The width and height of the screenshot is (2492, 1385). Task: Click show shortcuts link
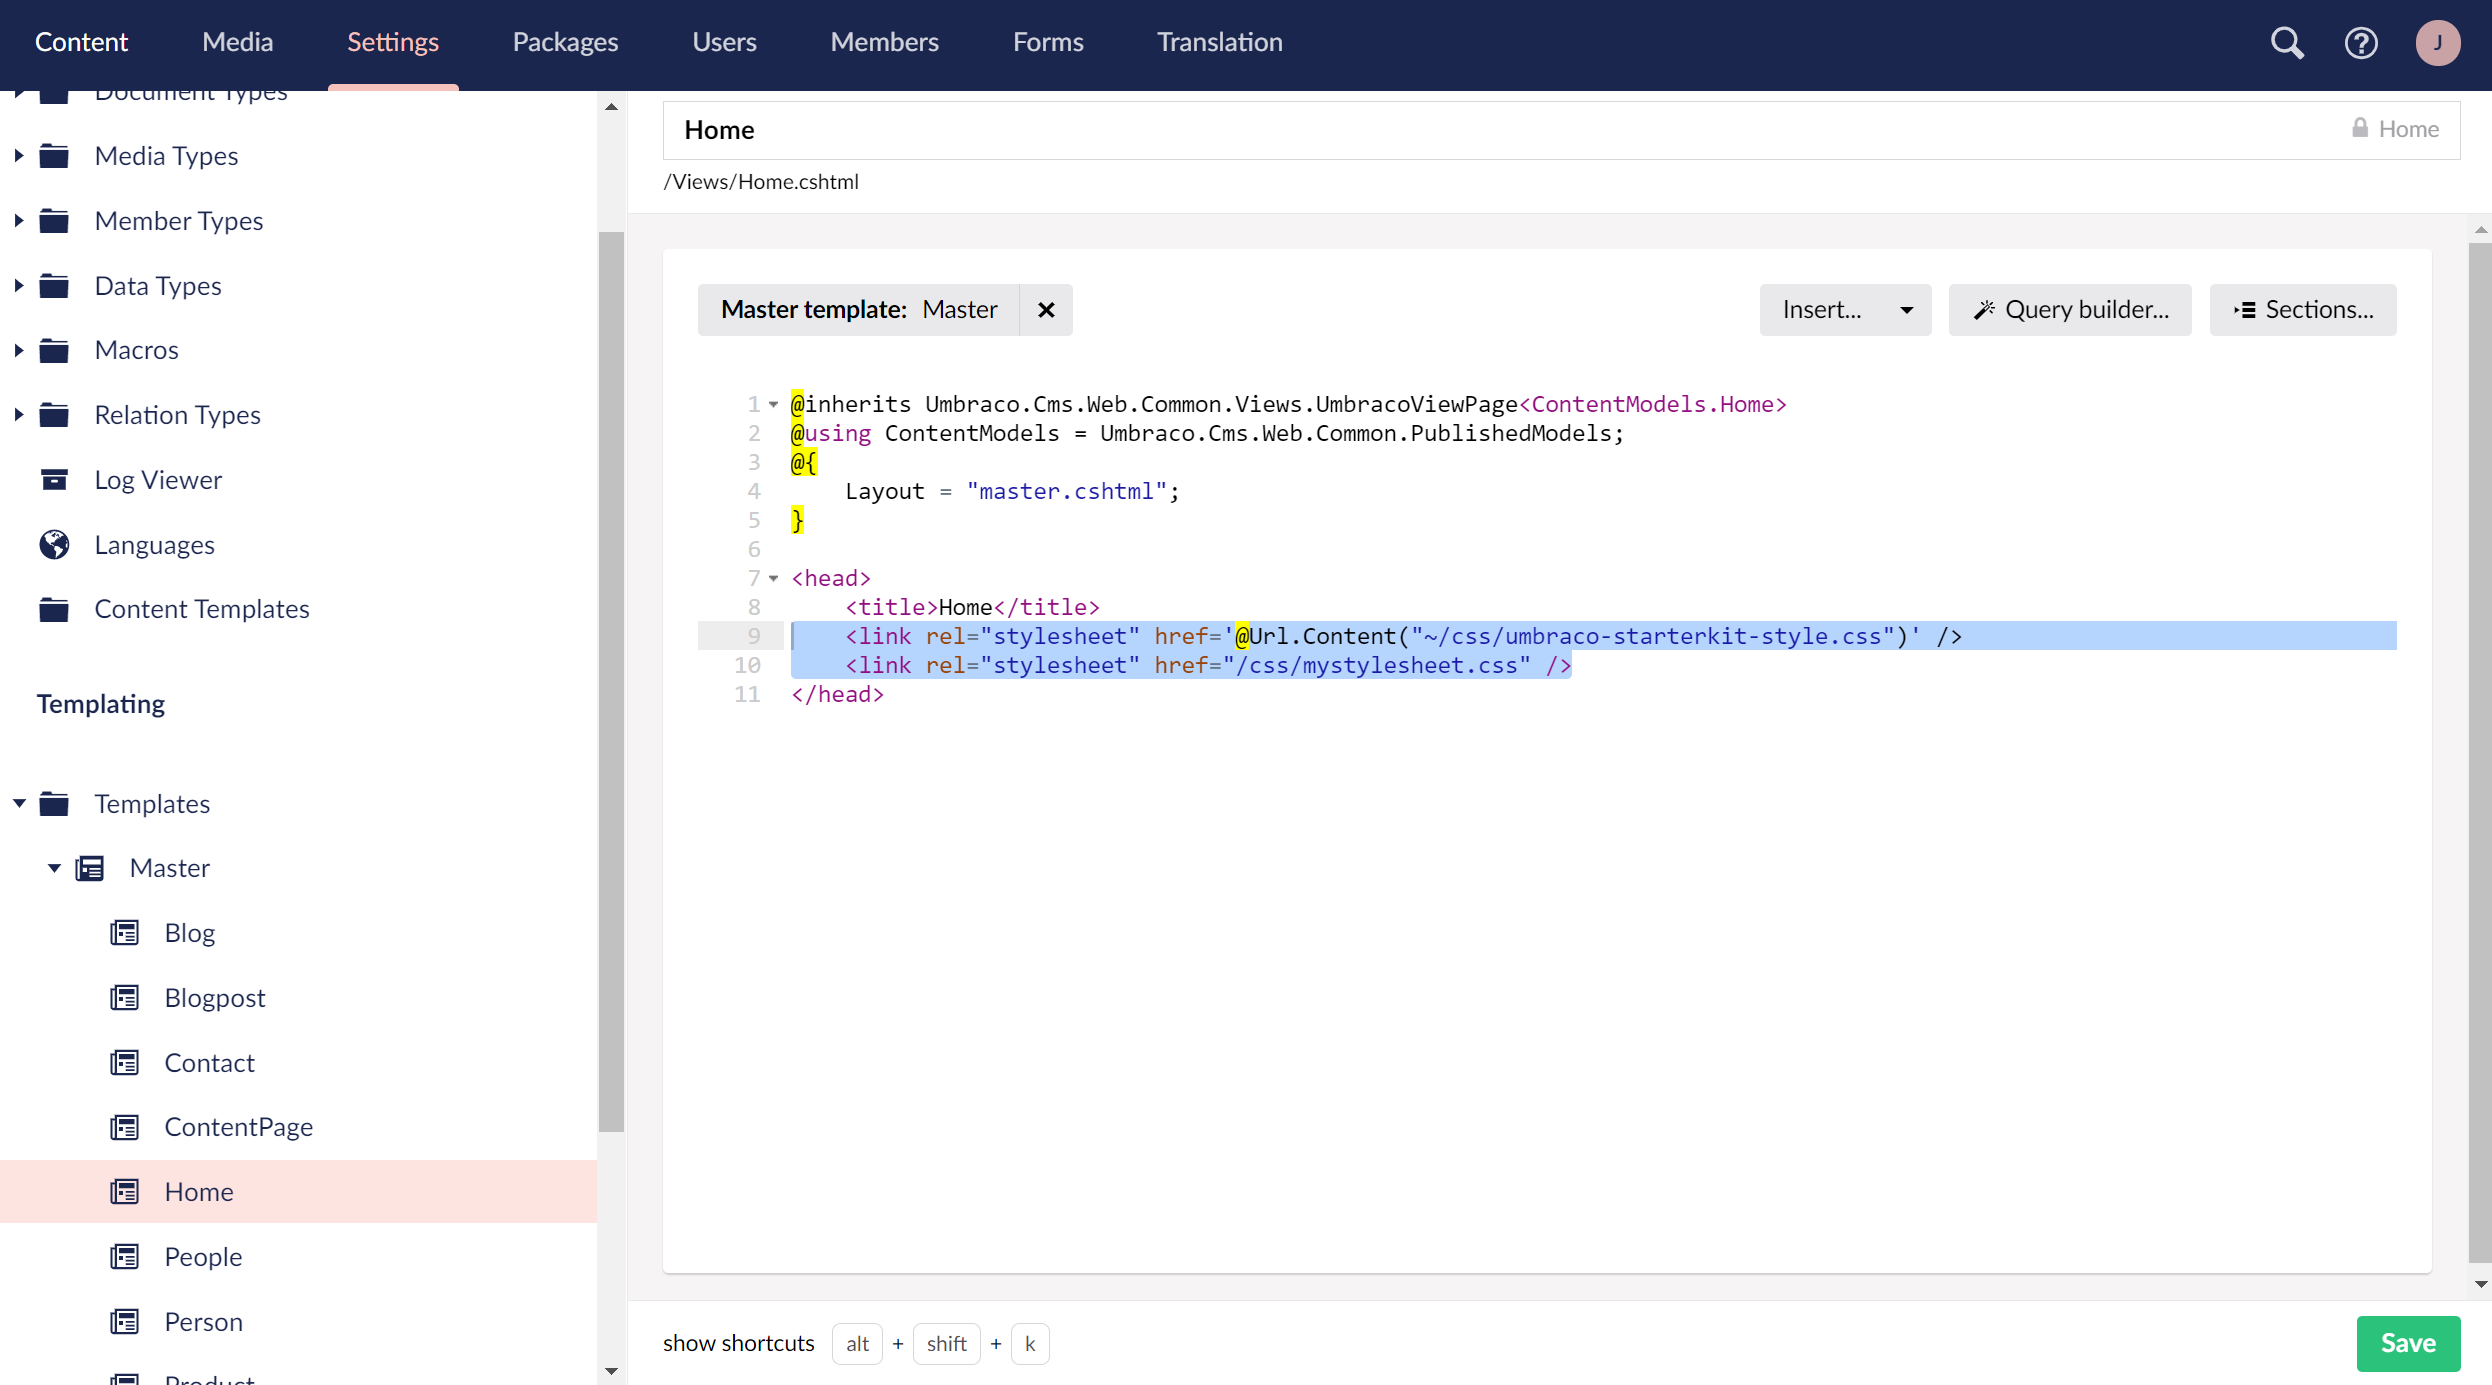(738, 1343)
